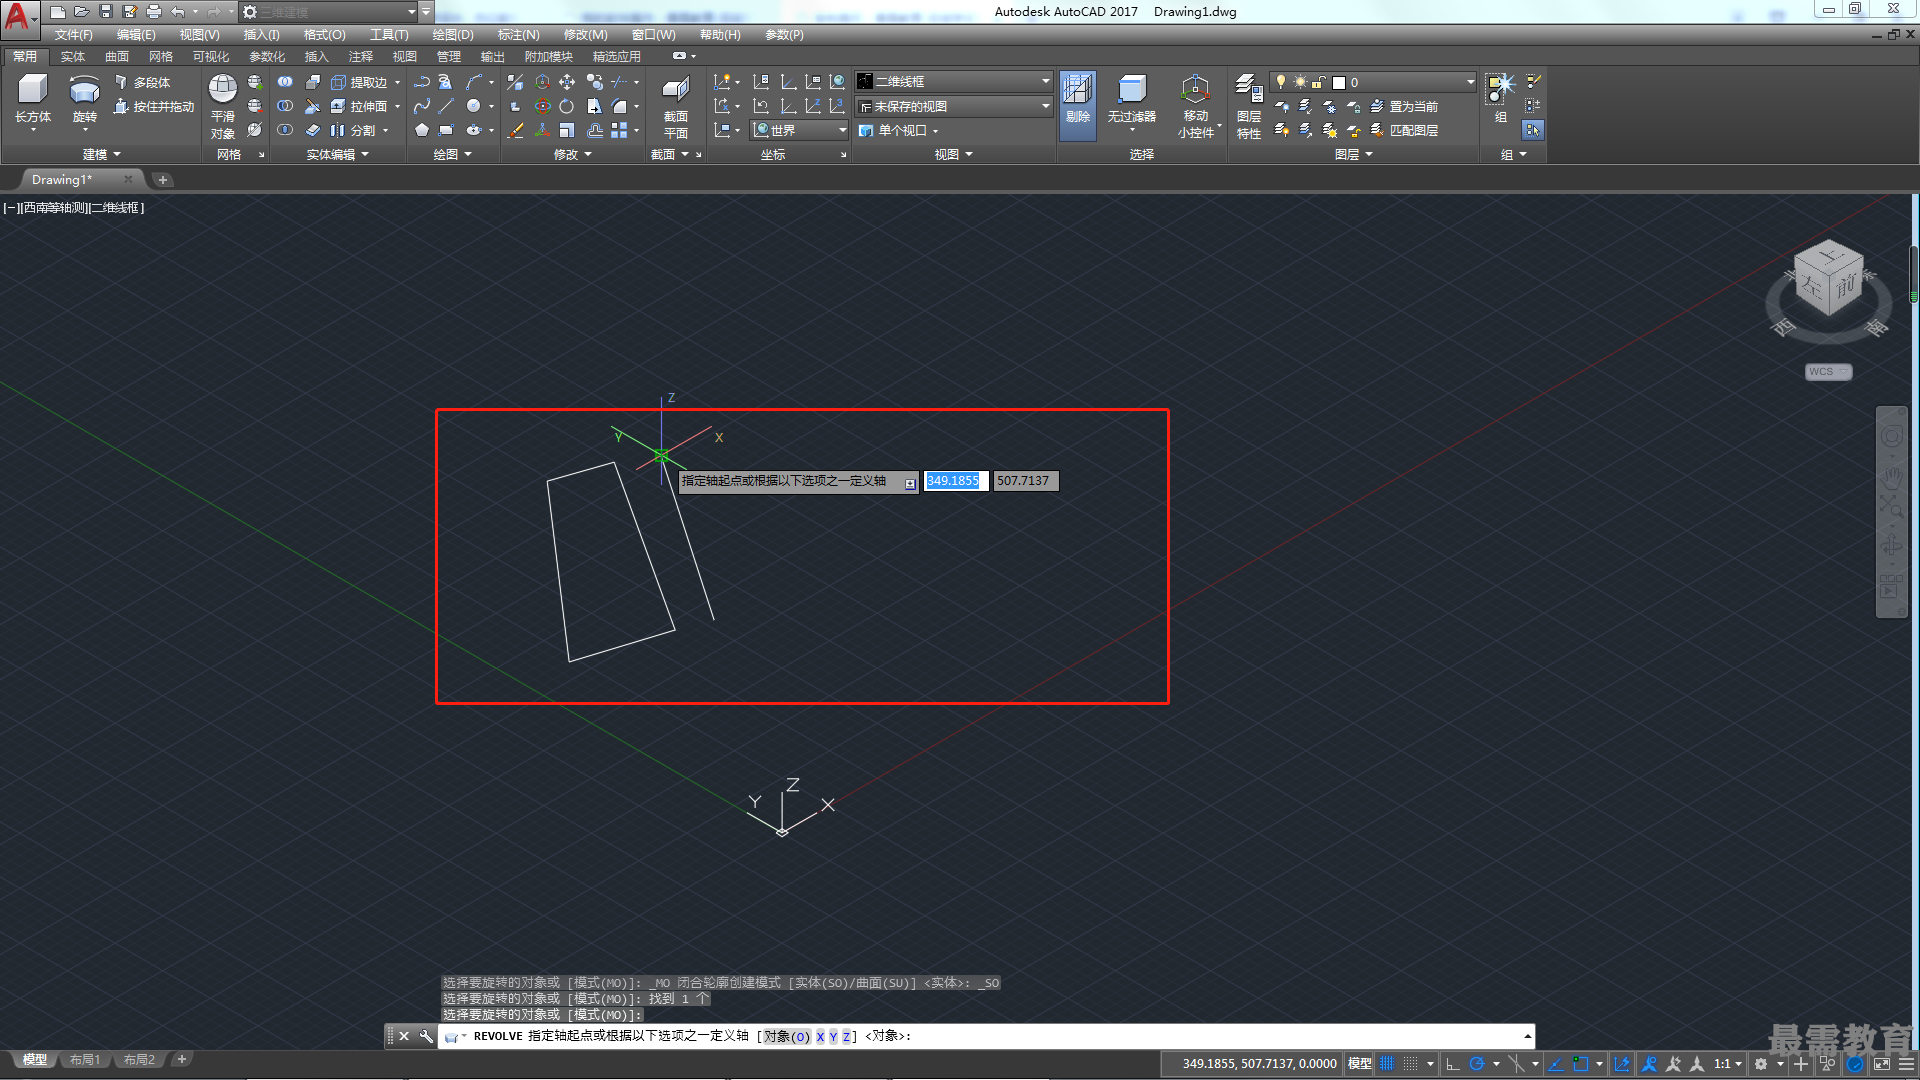Image resolution: width=1920 pixels, height=1080 pixels.
Task: Click the highlighted X coordinate input 349.1855
Action: click(955, 481)
